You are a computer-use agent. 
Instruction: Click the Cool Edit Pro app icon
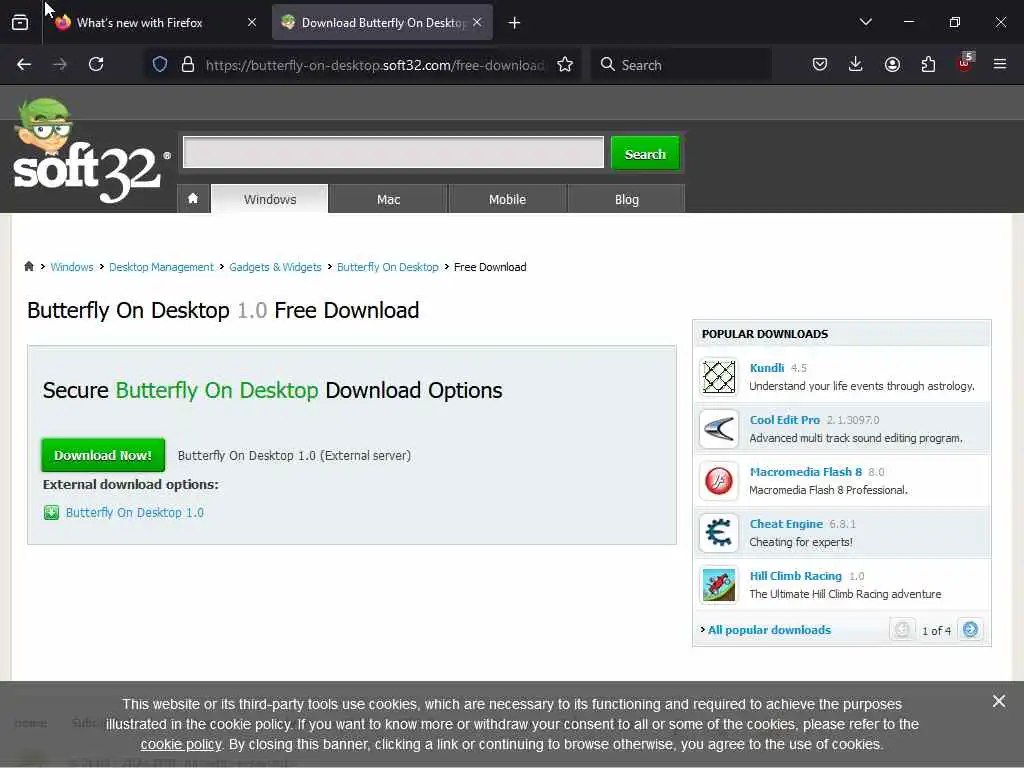(718, 429)
